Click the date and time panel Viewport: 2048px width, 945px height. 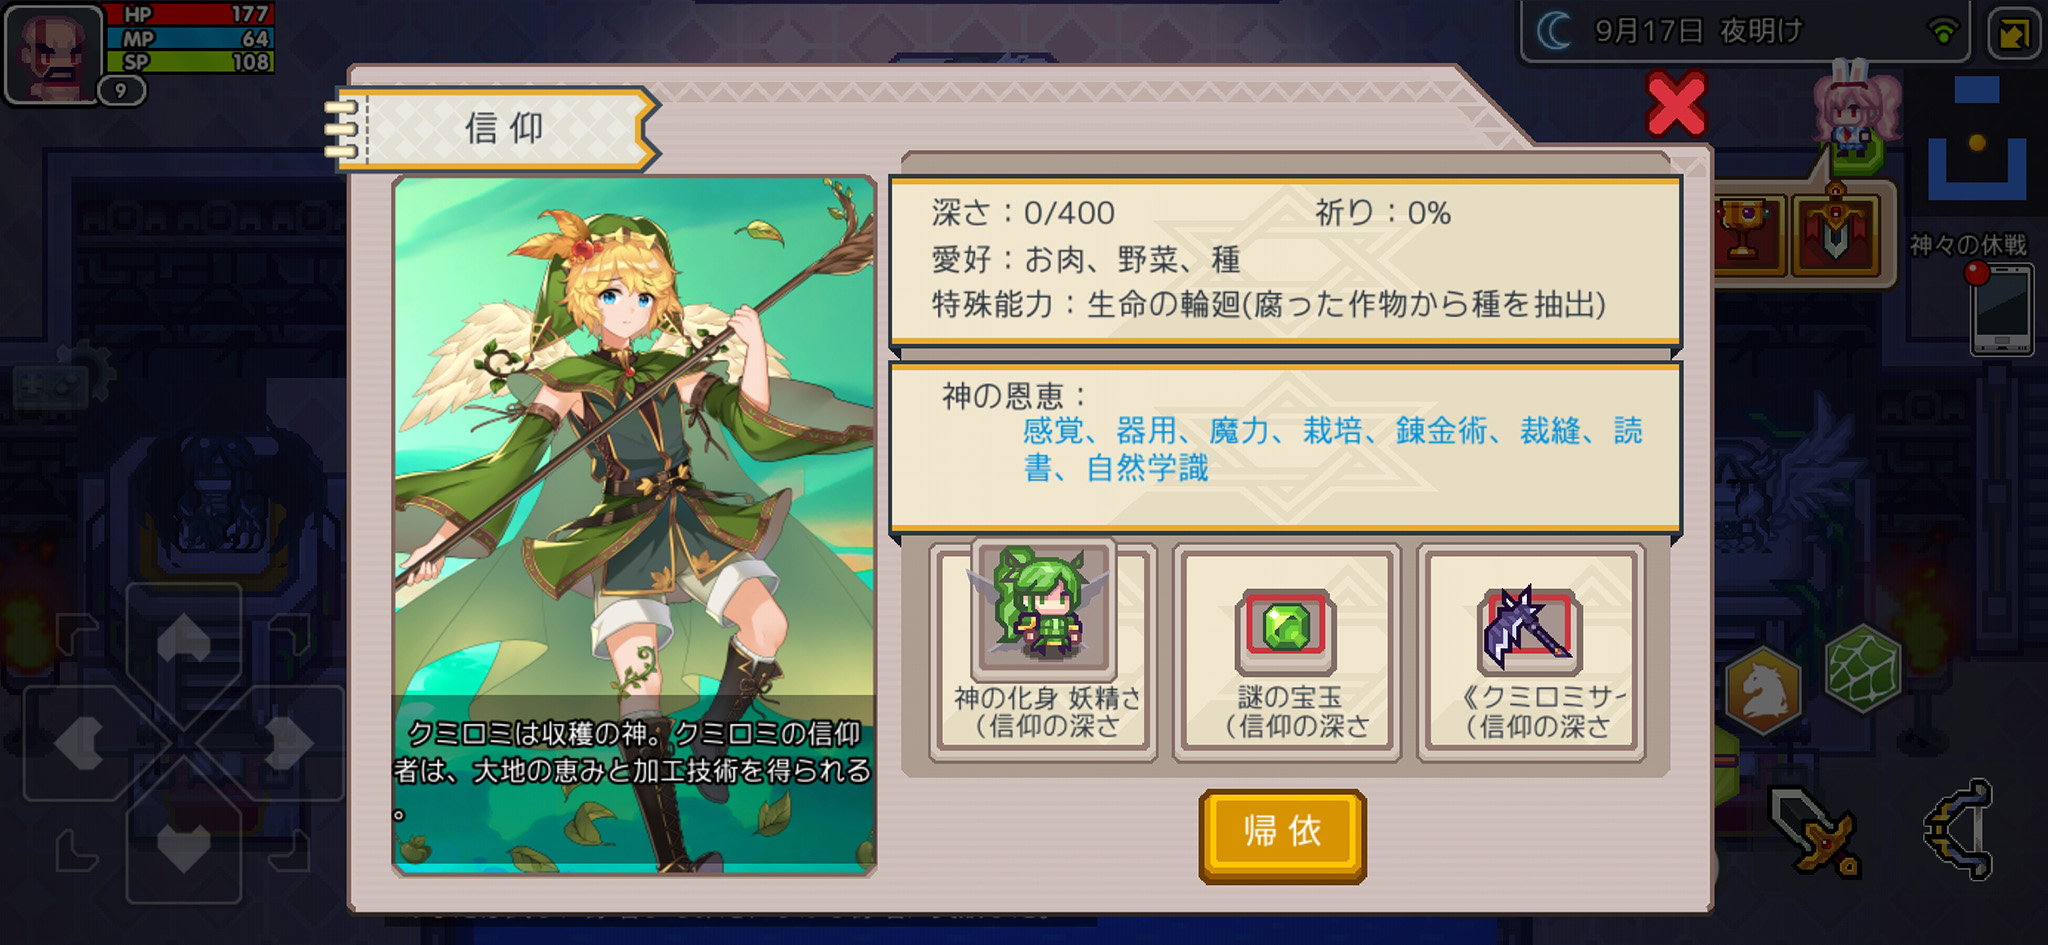coord(1744,31)
